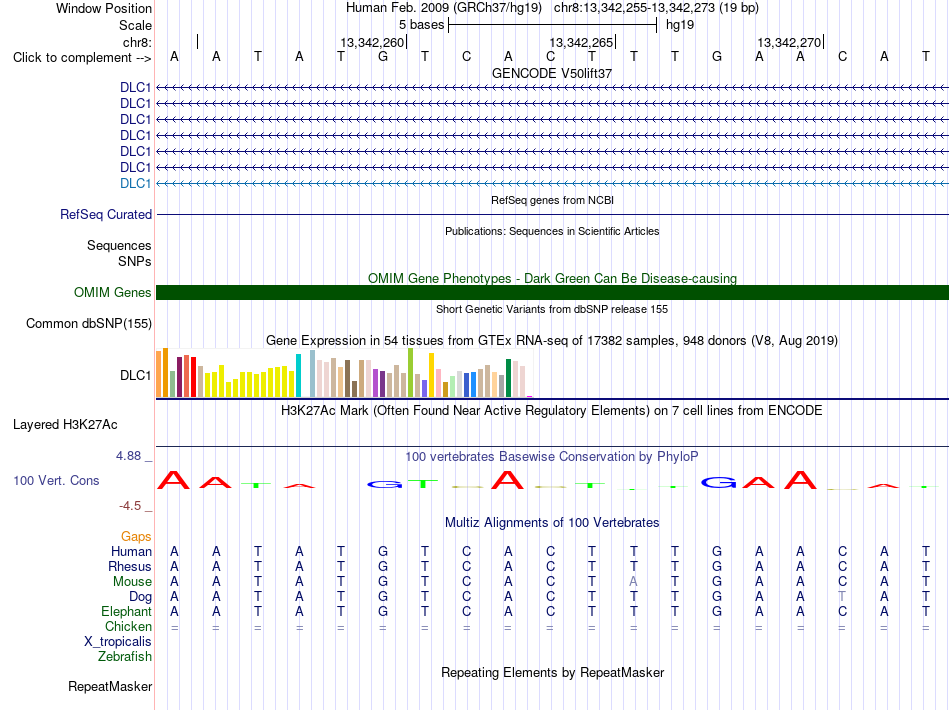Screen dimensions: 950x710
Task: Open '100 vertebrates Basewise Conservation by PhyloP' title
Action: point(552,457)
